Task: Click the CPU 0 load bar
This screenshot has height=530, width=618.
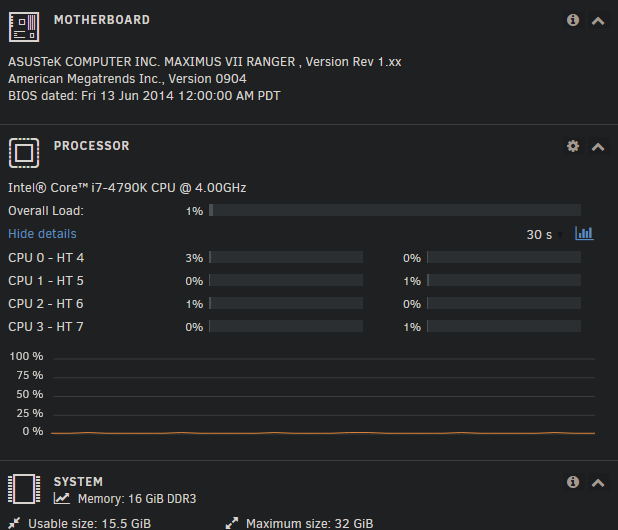Action: click(x=286, y=257)
